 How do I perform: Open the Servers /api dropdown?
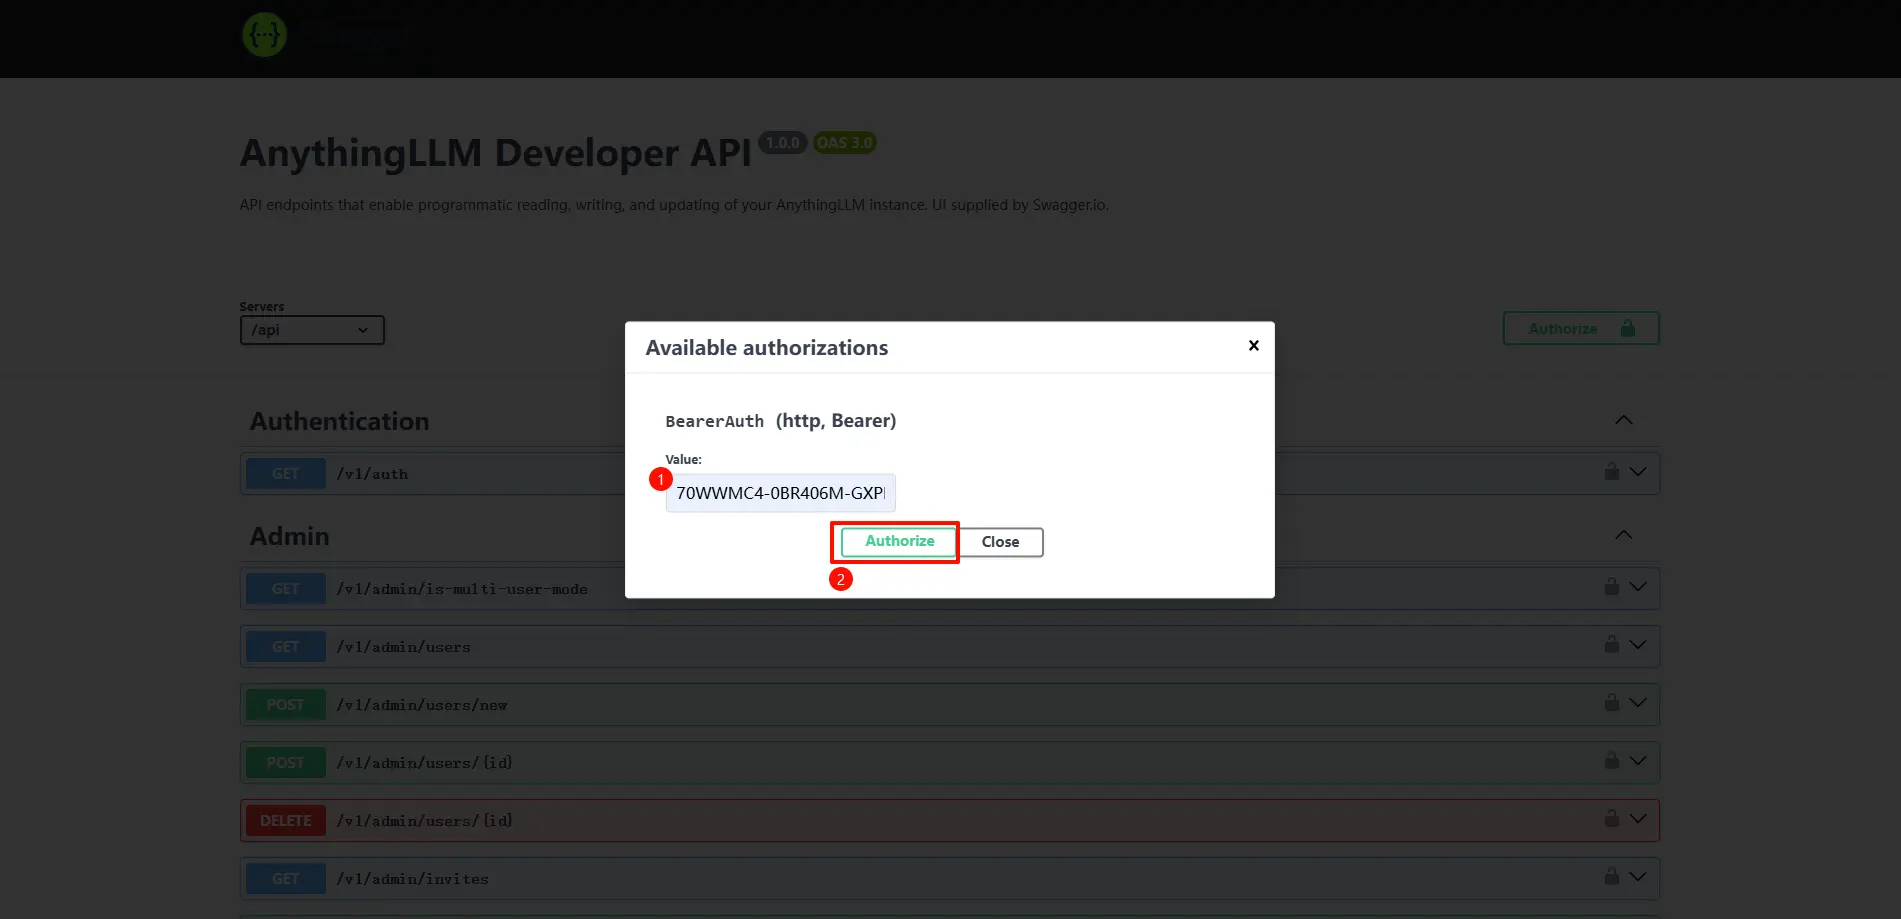(x=312, y=330)
